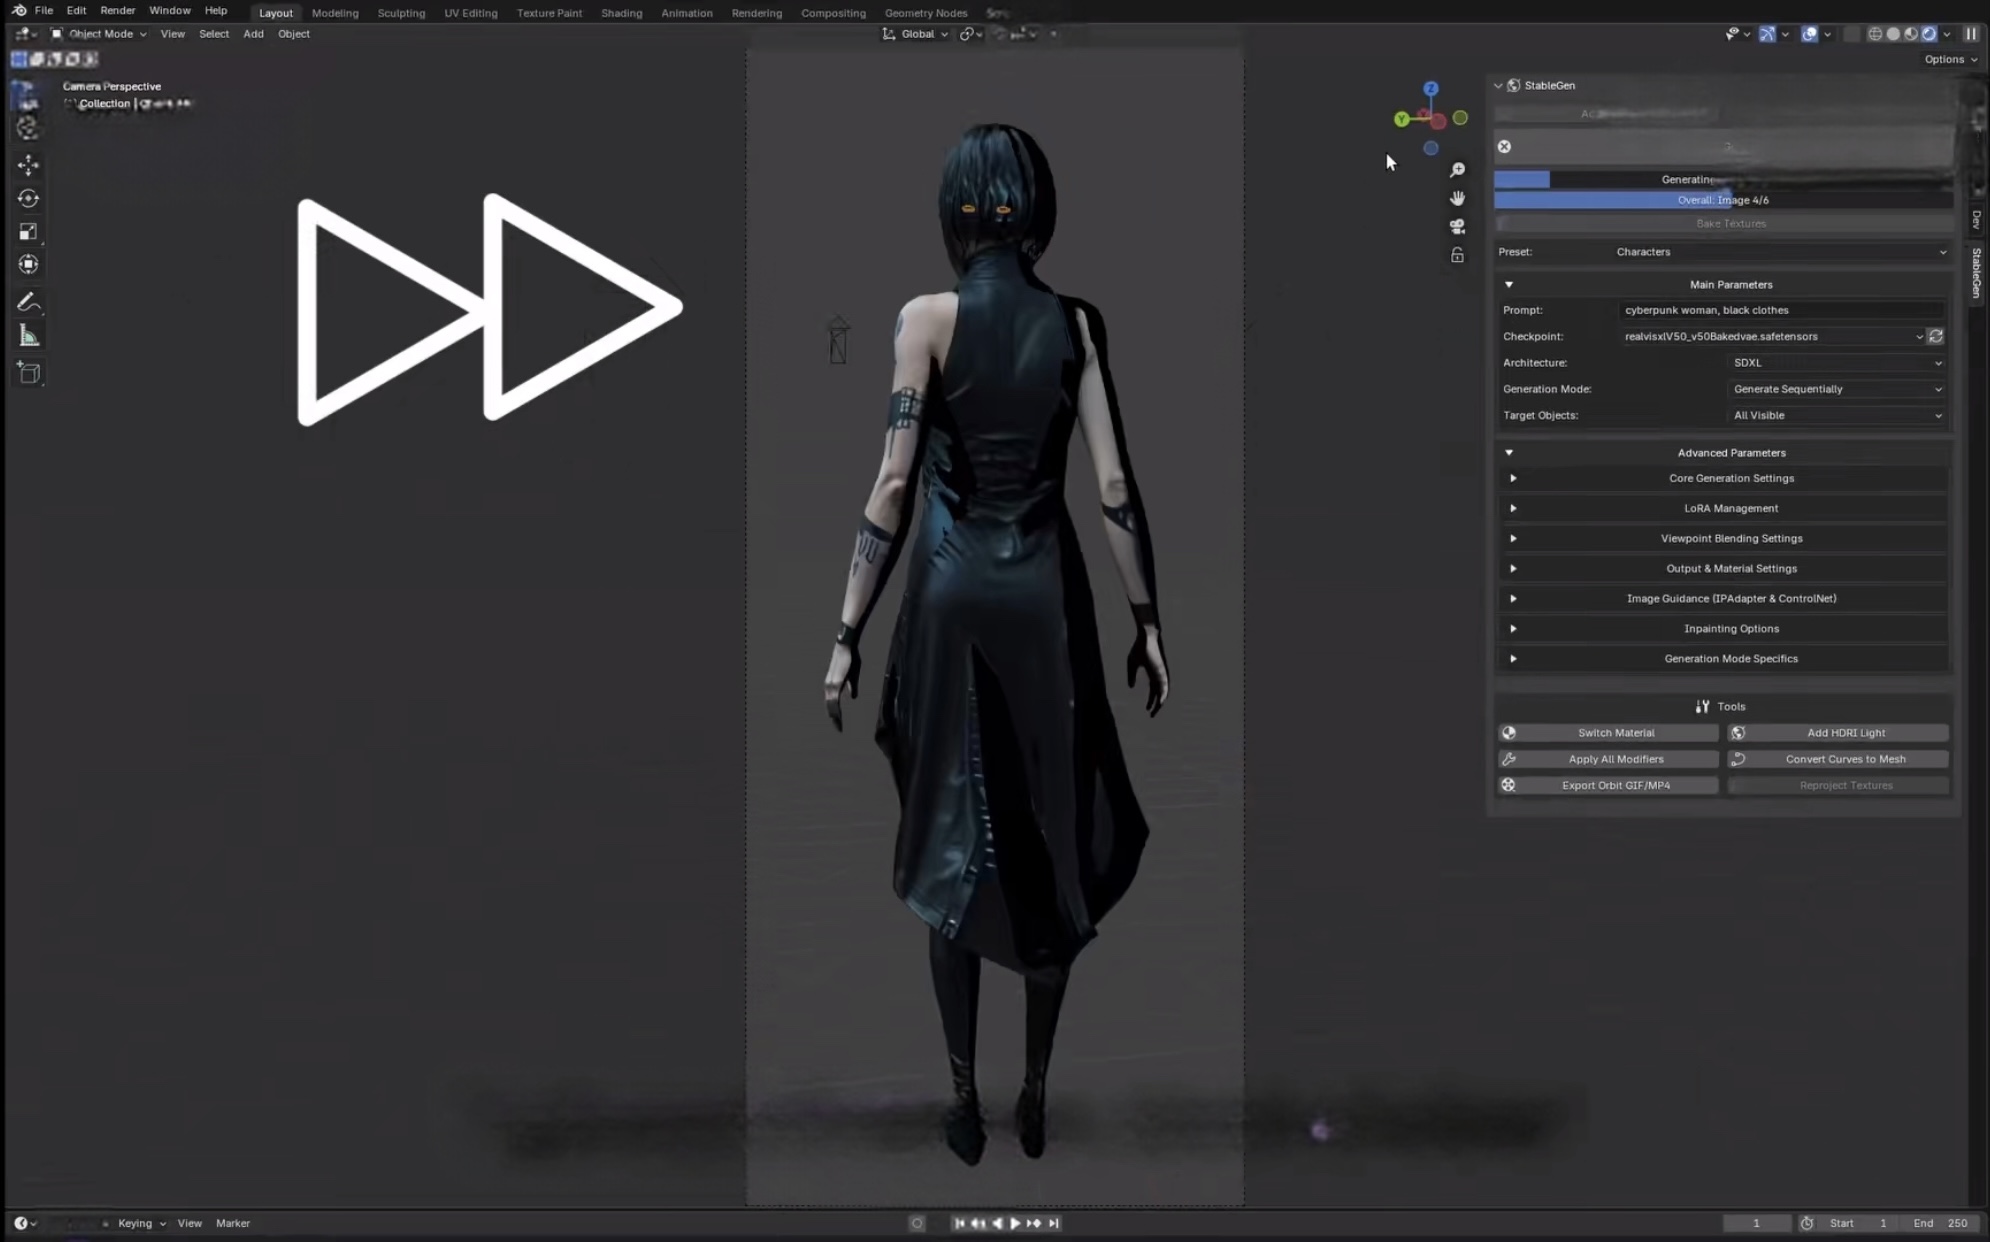Image resolution: width=1990 pixels, height=1242 pixels.
Task: Click the Overall Image 4/6 progress bar
Action: (1722, 200)
